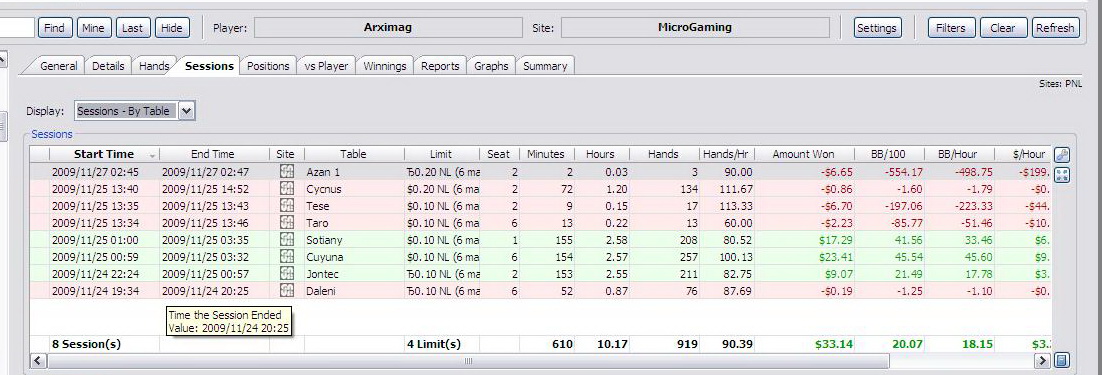Sort by the Minutes column header
Screen dimensions: 1102x375
click(546, 154)
